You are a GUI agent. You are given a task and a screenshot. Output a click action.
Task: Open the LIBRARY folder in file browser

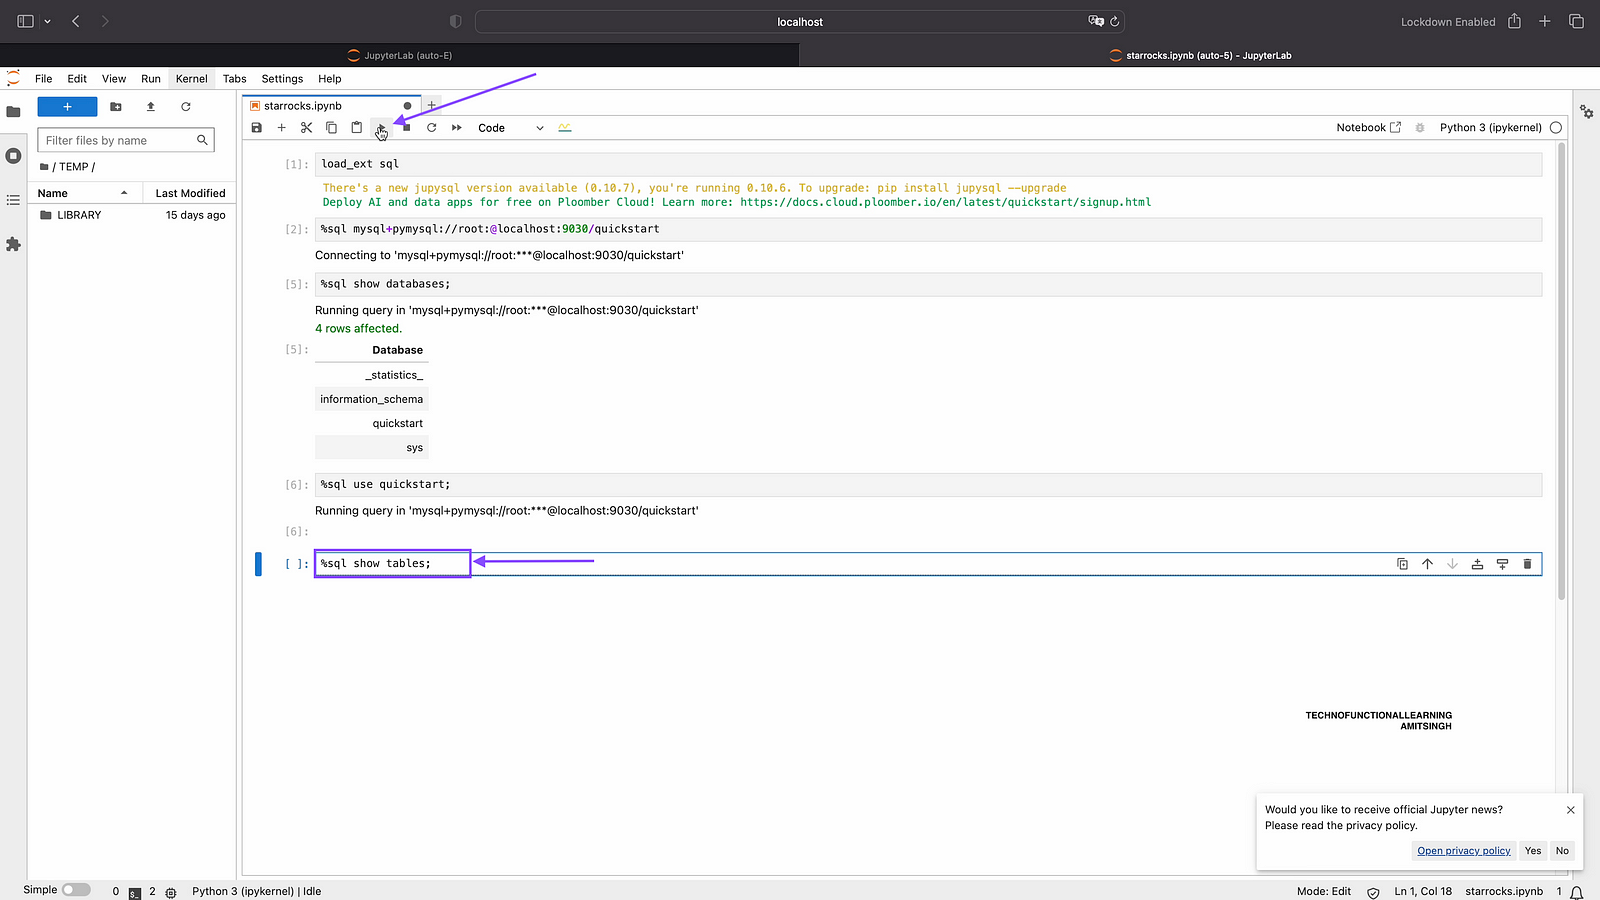79,215
